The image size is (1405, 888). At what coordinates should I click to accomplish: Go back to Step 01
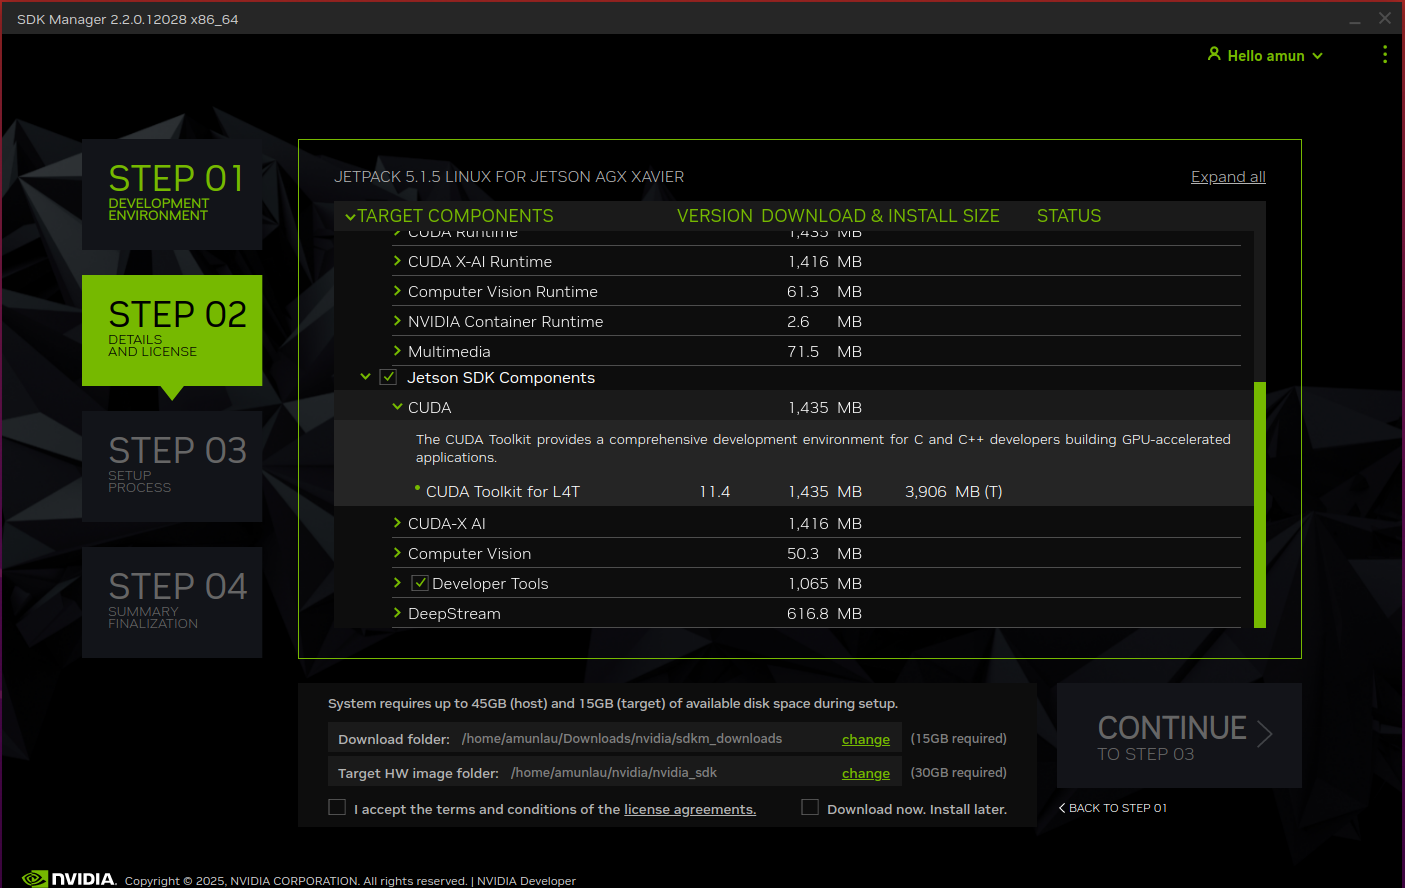(x=1113, y=808)
